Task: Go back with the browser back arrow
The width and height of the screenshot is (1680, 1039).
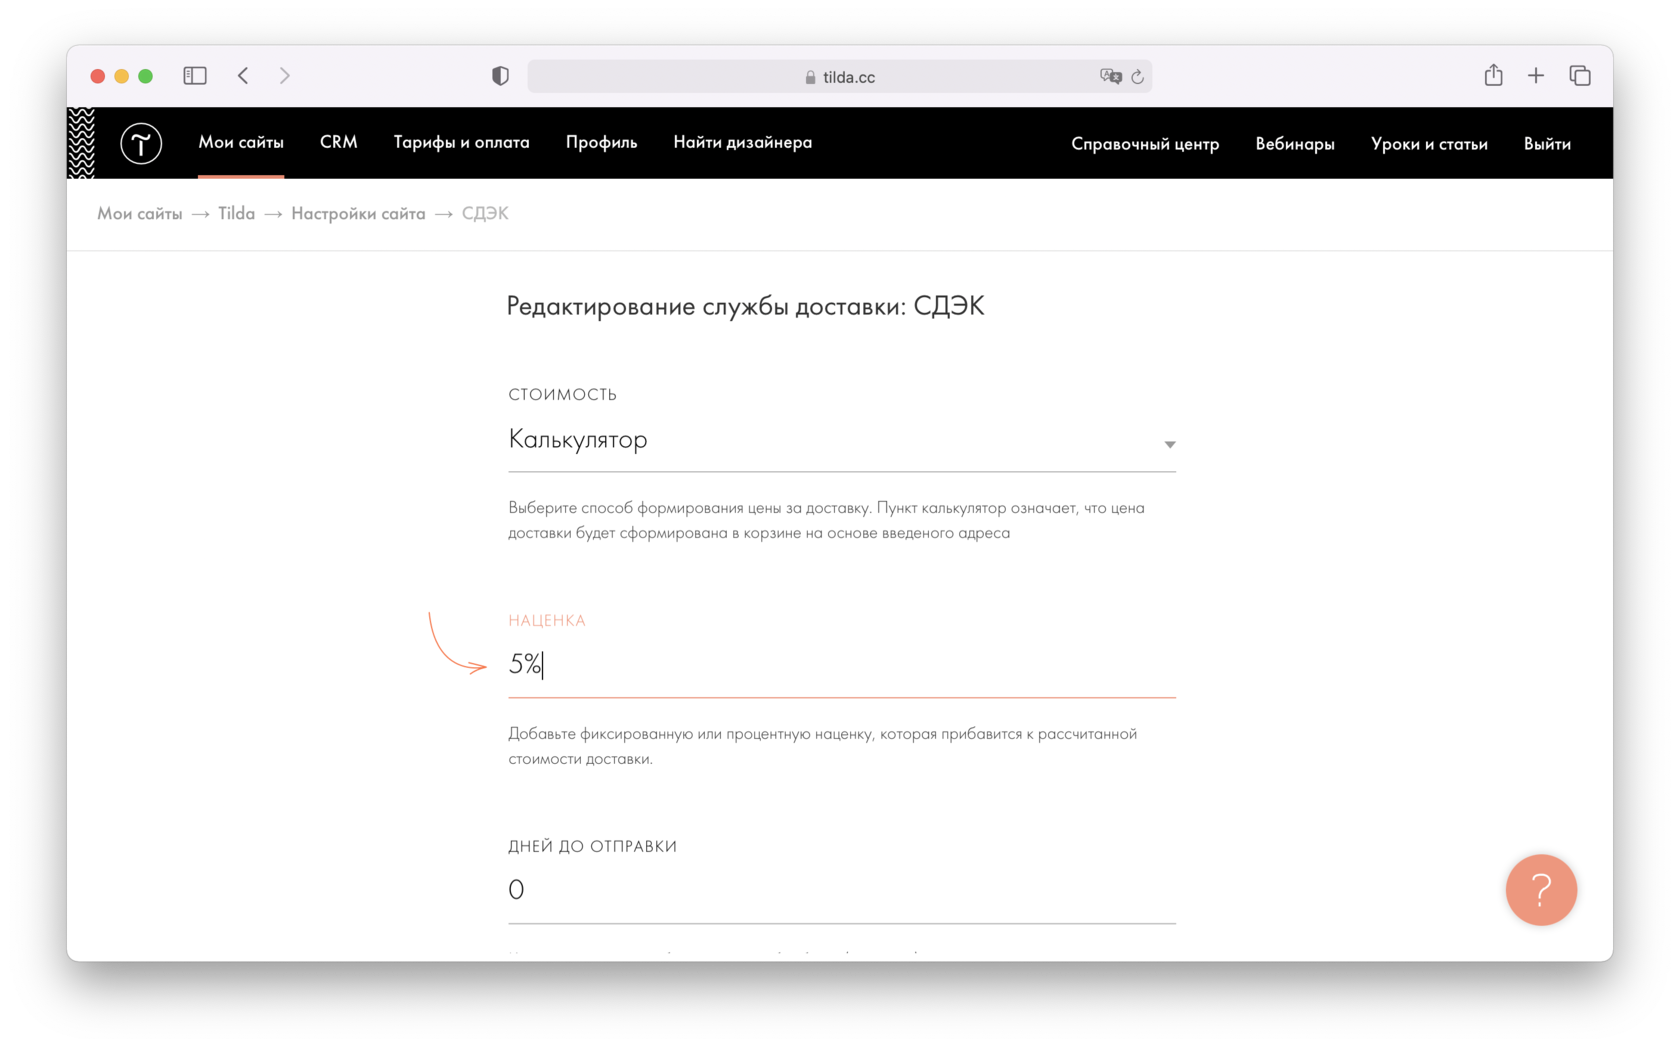Action: [x=243, y=76]
